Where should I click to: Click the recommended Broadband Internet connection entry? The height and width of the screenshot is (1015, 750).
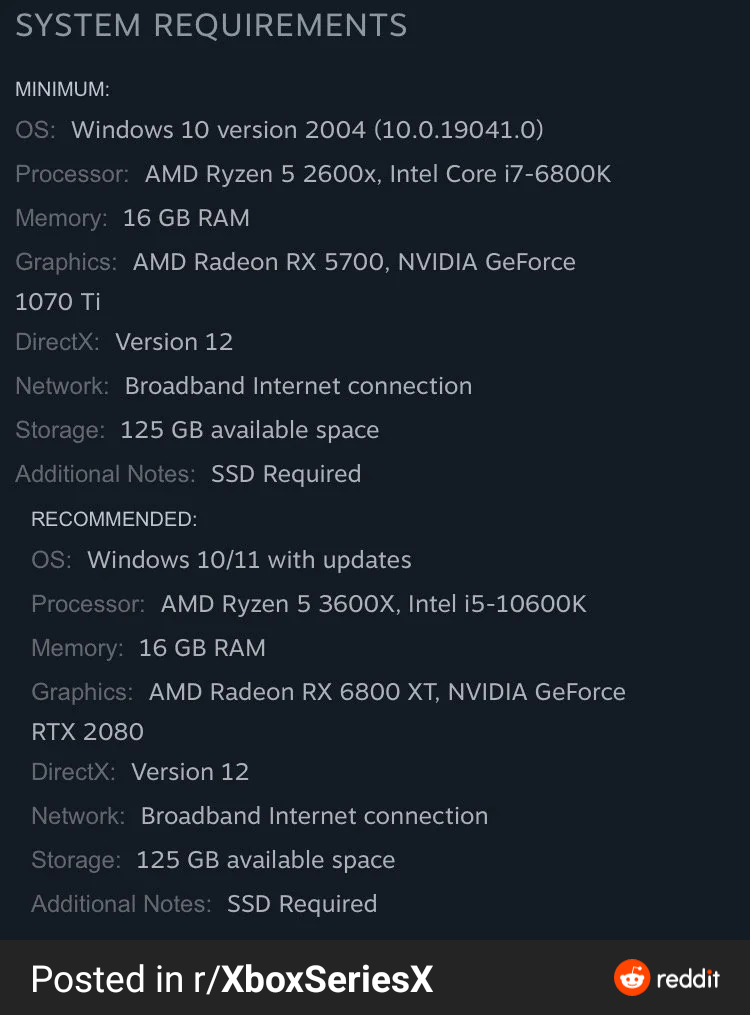(314, 816)
